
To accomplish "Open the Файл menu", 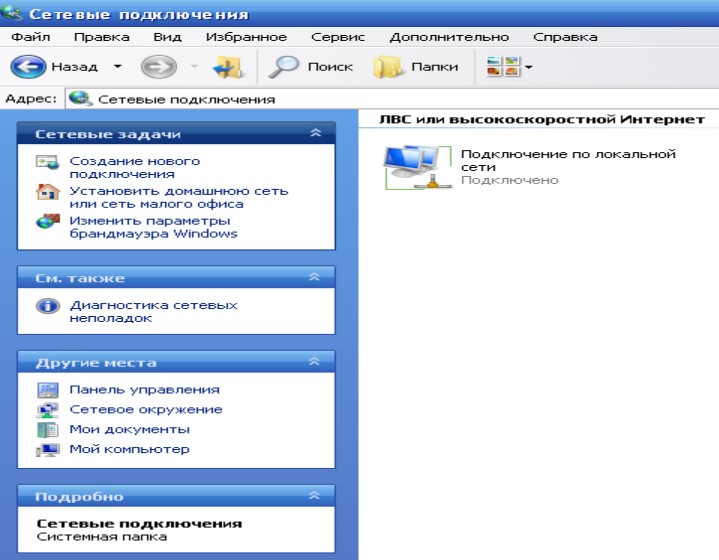I will (x=31, y=37).
